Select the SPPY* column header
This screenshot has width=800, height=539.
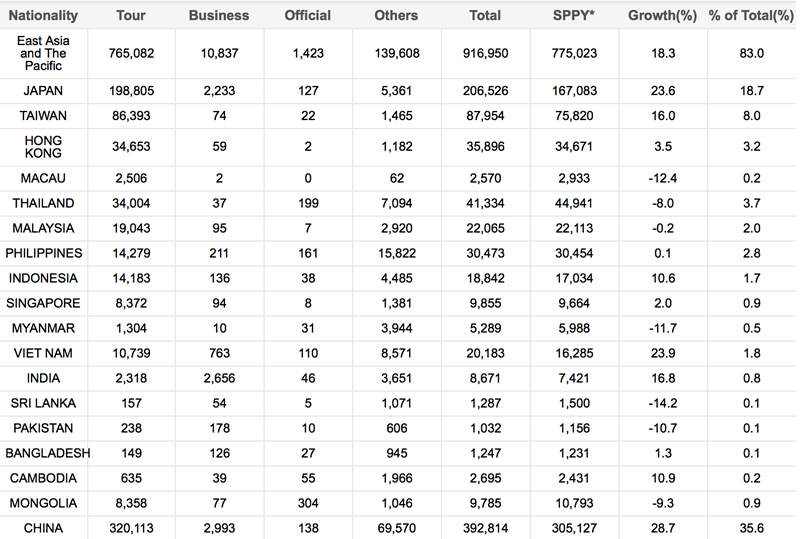point(574,15)
